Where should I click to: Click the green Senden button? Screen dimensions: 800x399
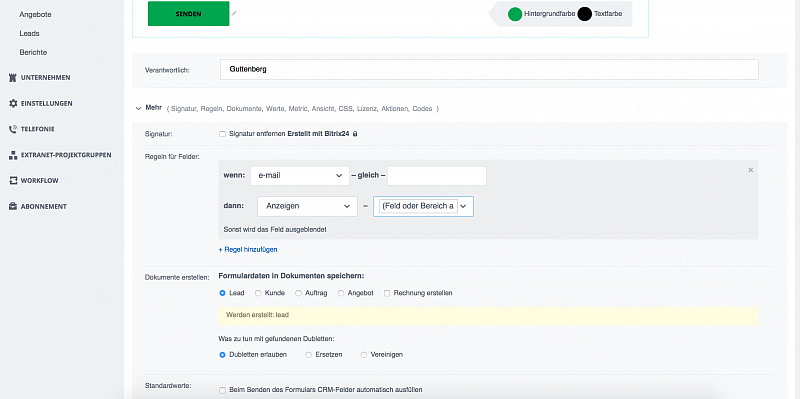coord(188,14)
